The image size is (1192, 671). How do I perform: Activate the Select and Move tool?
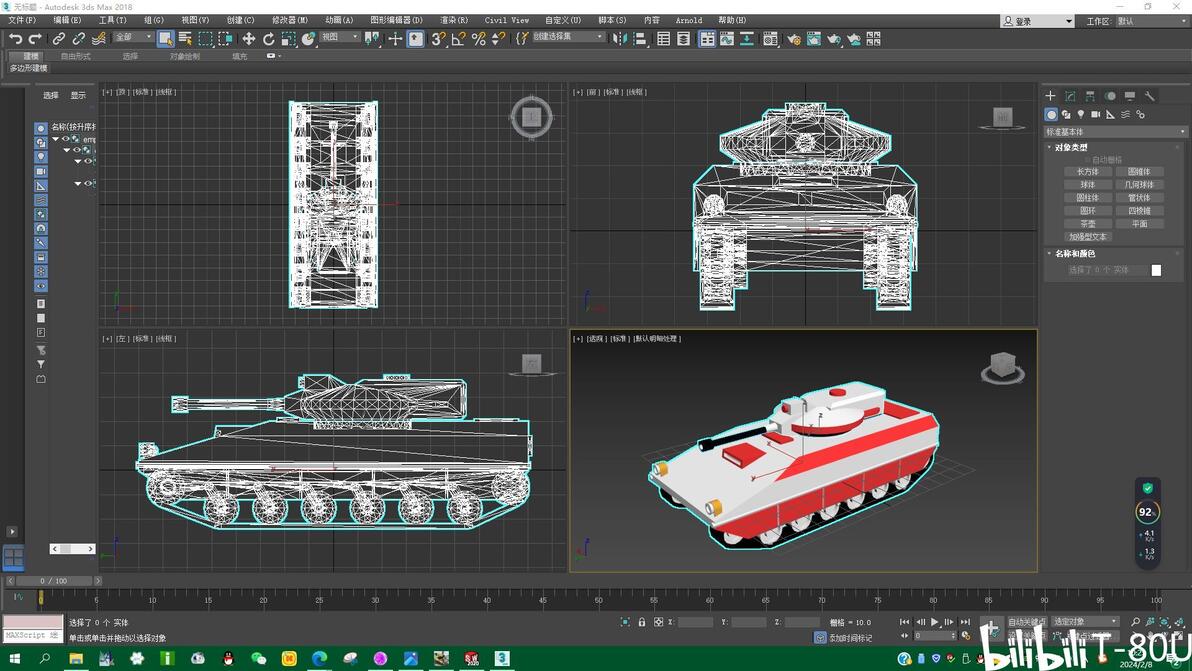249,39
